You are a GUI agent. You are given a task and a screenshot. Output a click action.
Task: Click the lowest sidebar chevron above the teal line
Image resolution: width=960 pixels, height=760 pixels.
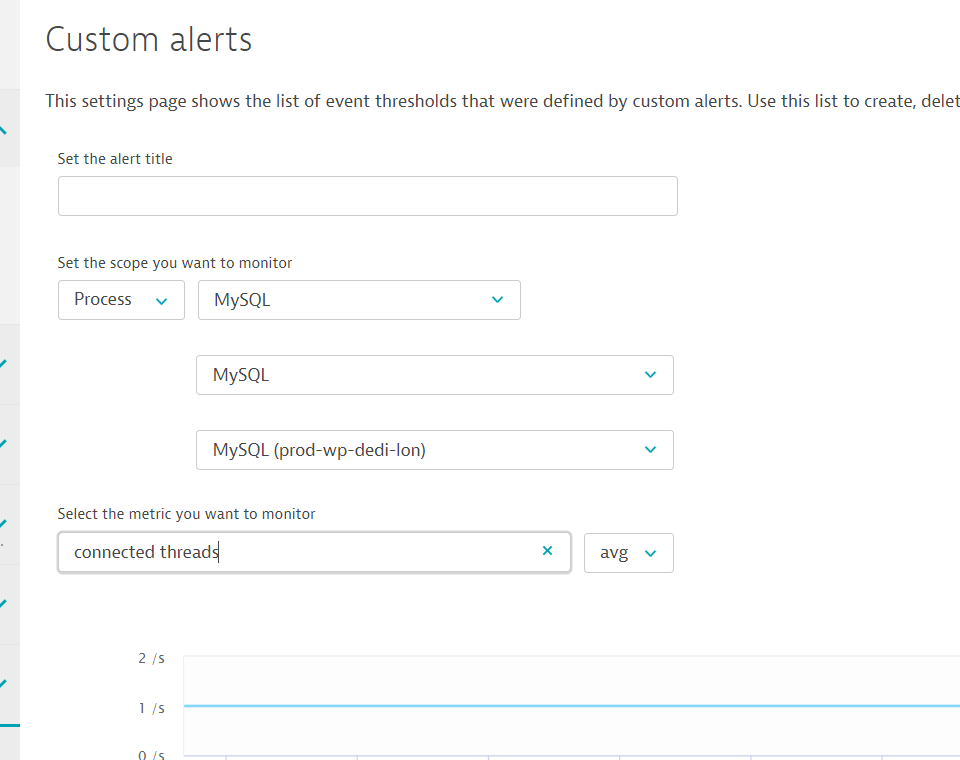click(x=4, y=684)
